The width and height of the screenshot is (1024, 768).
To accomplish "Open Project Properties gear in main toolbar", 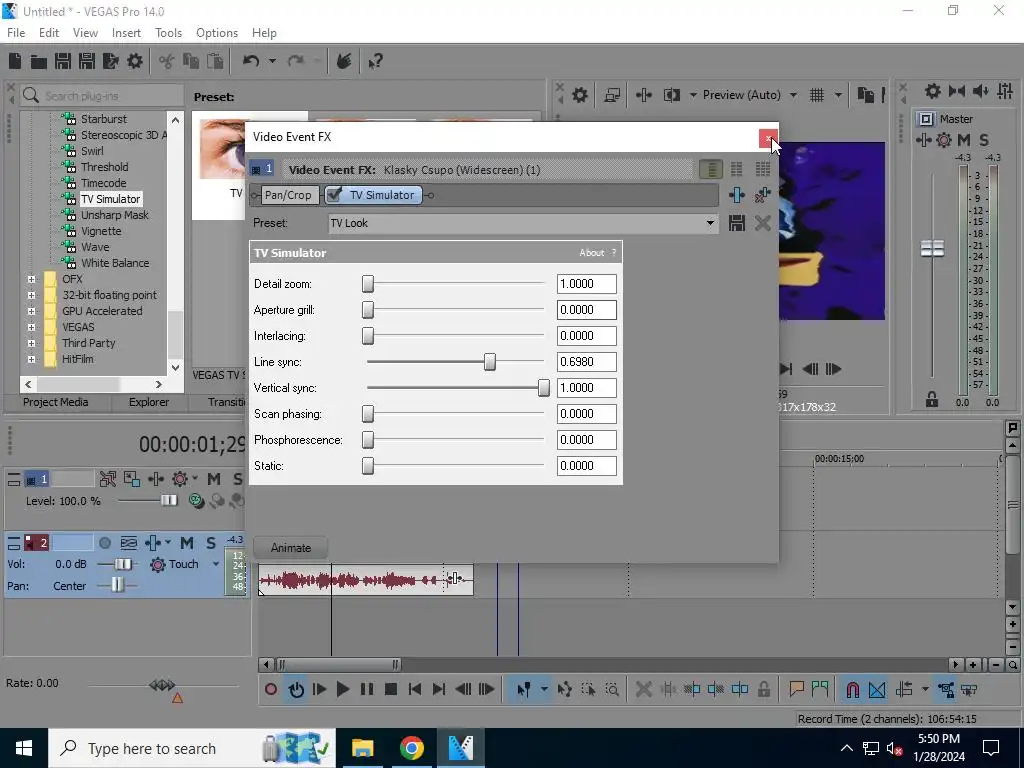I will (x=135, y=61).
